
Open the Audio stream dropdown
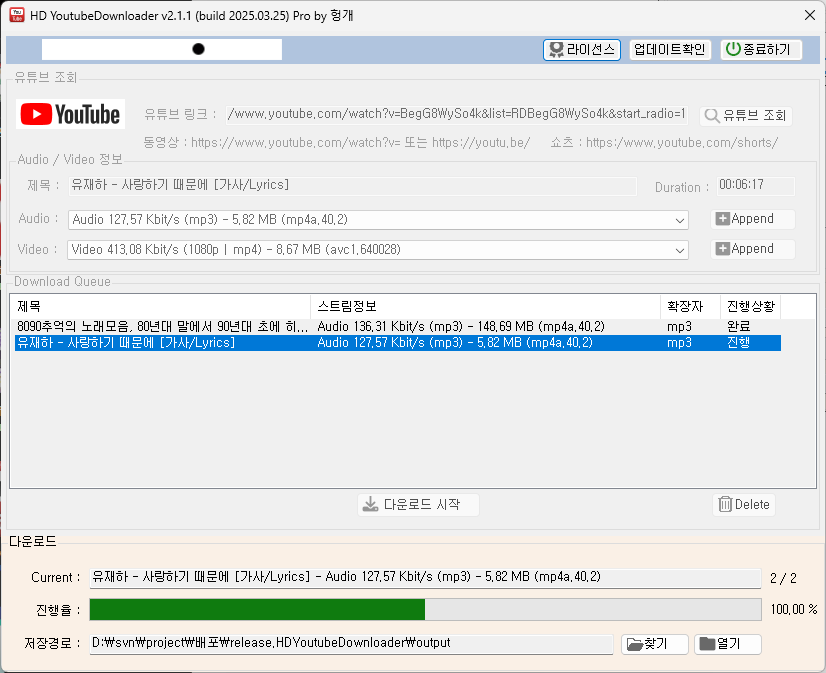[x=378, y=220]
